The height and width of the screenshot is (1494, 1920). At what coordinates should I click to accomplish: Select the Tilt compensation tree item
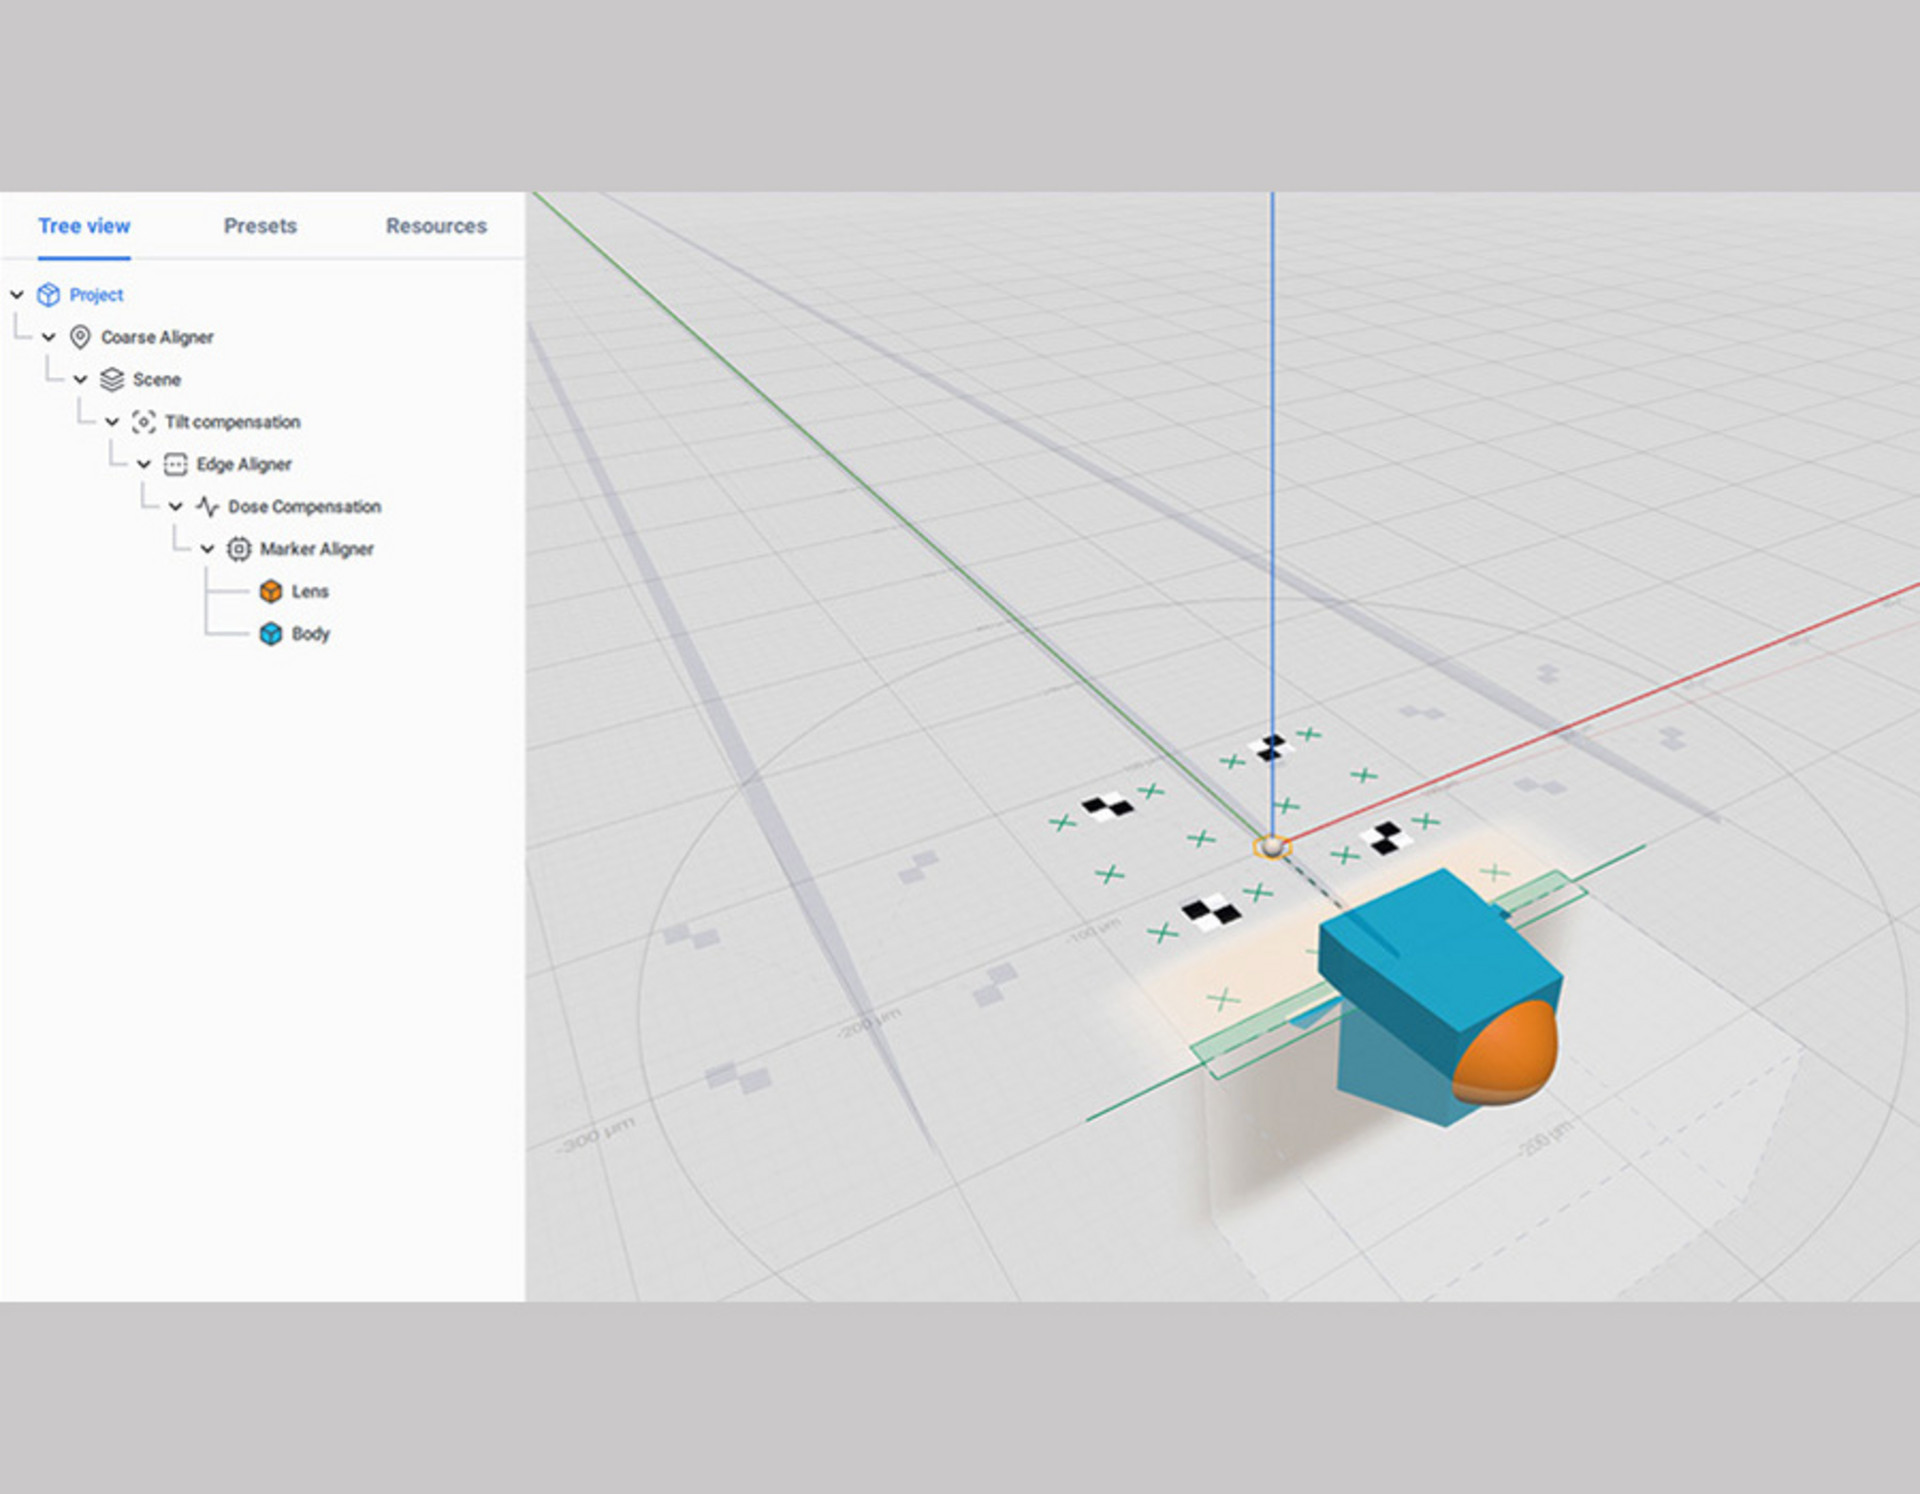click(232, 422)
